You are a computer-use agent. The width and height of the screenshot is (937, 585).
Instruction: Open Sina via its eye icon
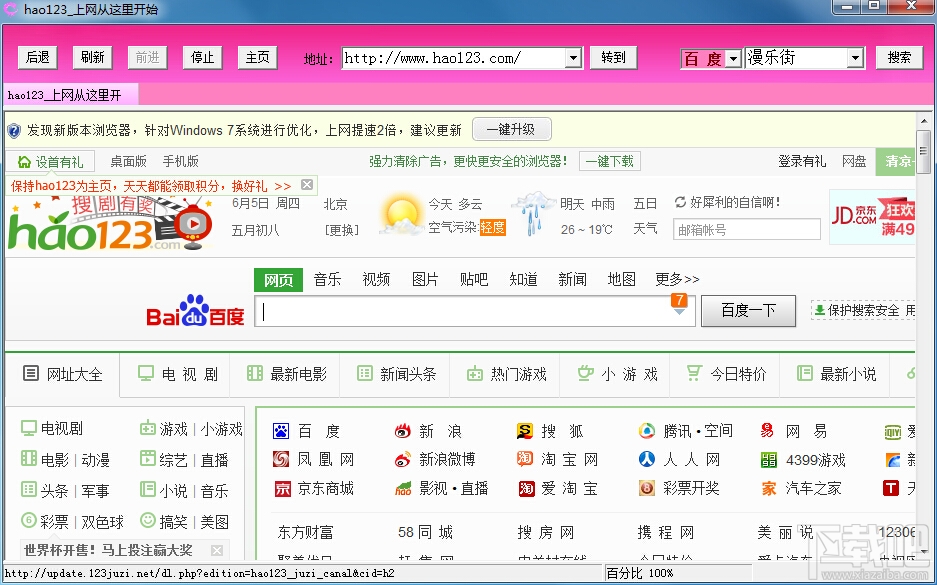point(403,430)
